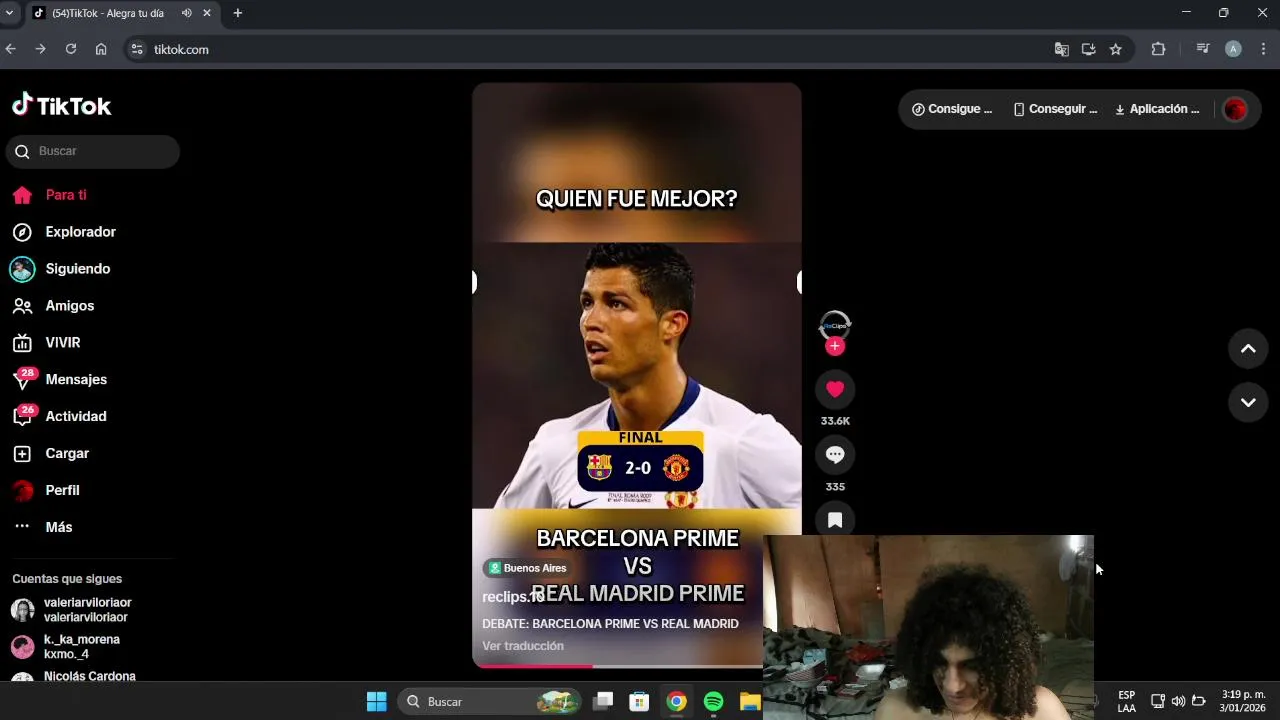Open Actividad notifications
1280x720 pixels.
(59, 417)
